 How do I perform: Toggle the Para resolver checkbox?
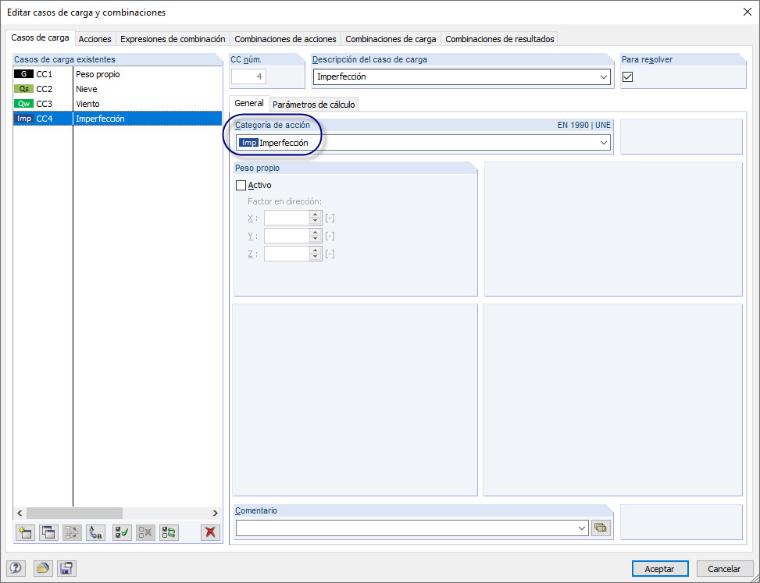point(628,77)
